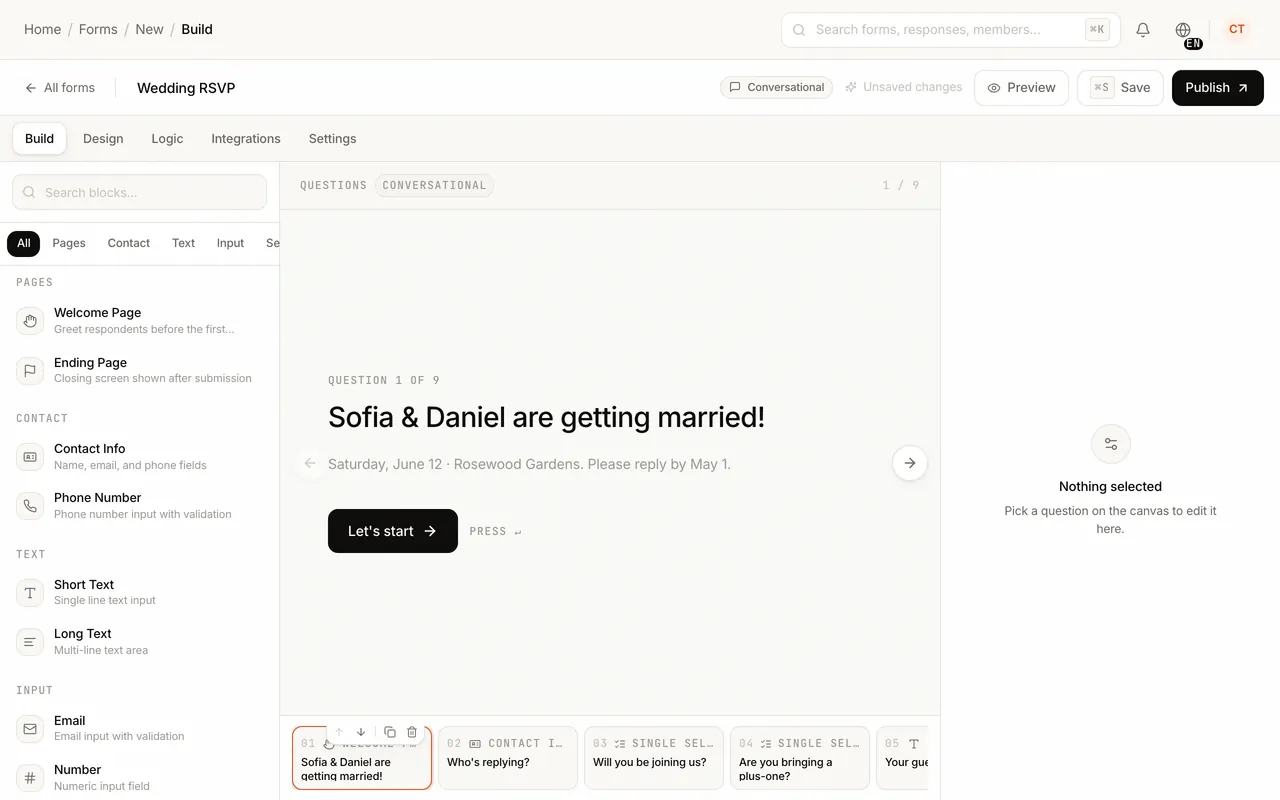This screenshot has width=1280, height=800.
Task: Select the Will you be joining us? card
Action: tap(654, 758)
